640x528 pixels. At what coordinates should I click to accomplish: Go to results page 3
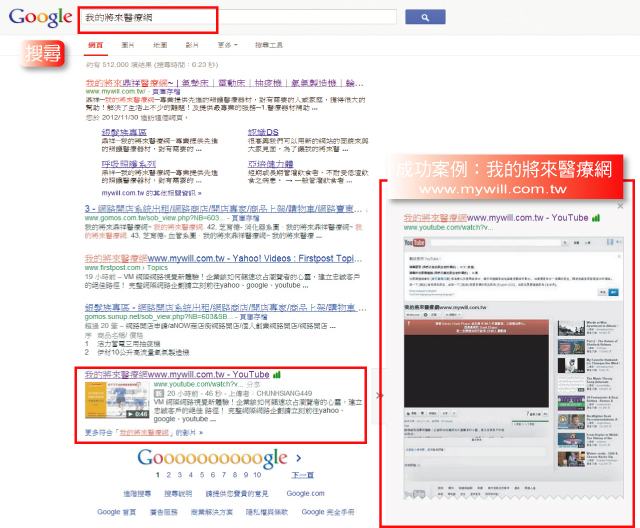(x=180, y=475)
